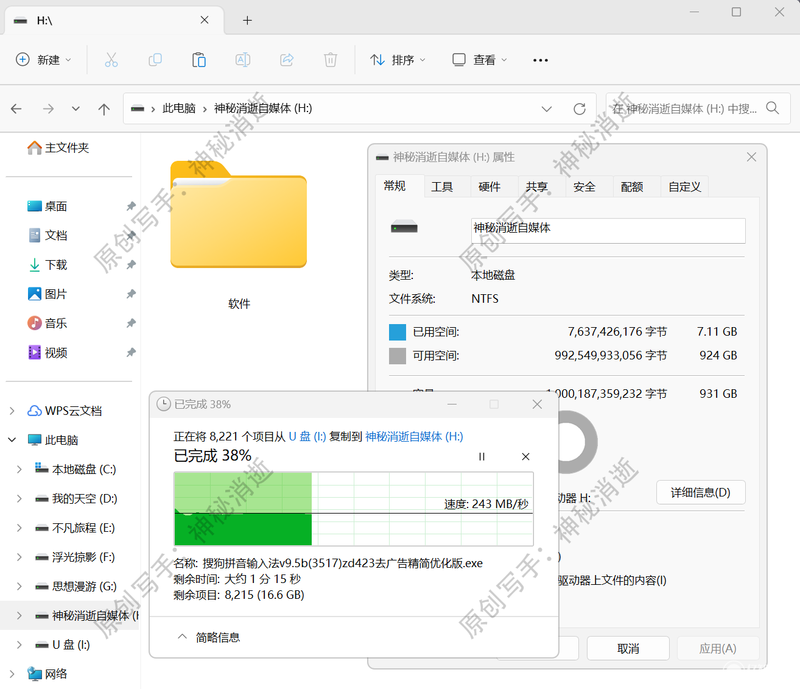Click the search magnifier icon
800x689 pixels.
(772, 108)
